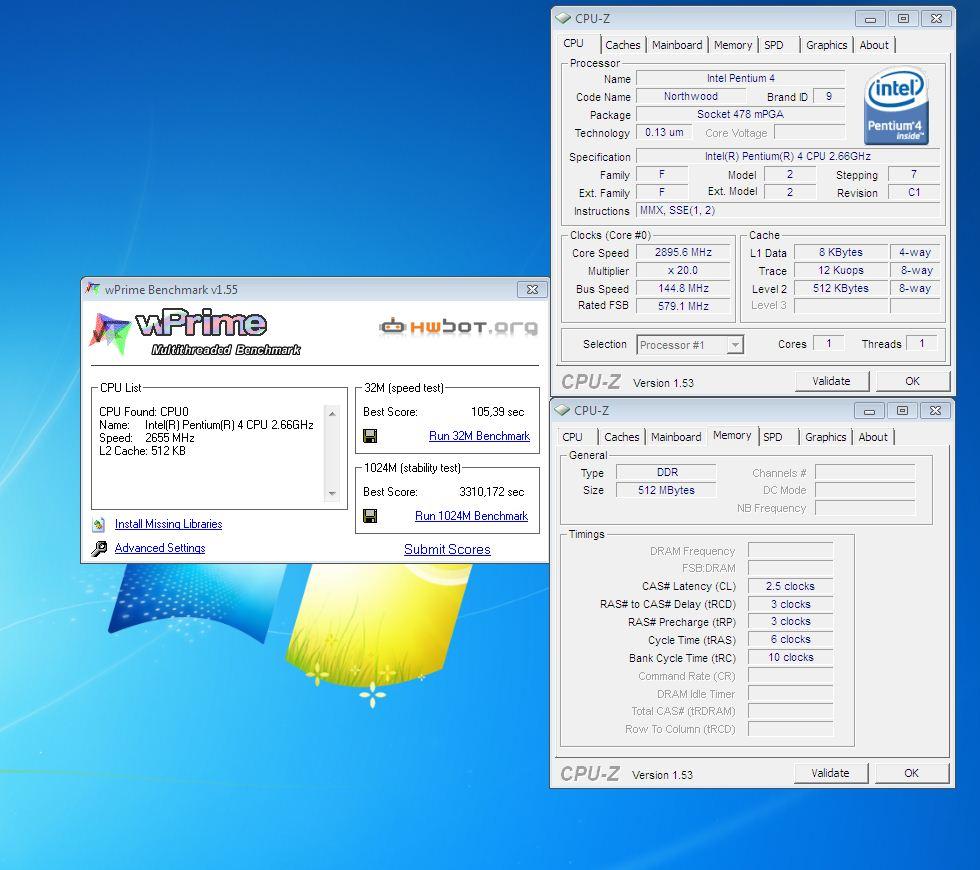Click the Threads count field

tap(922, 343)
